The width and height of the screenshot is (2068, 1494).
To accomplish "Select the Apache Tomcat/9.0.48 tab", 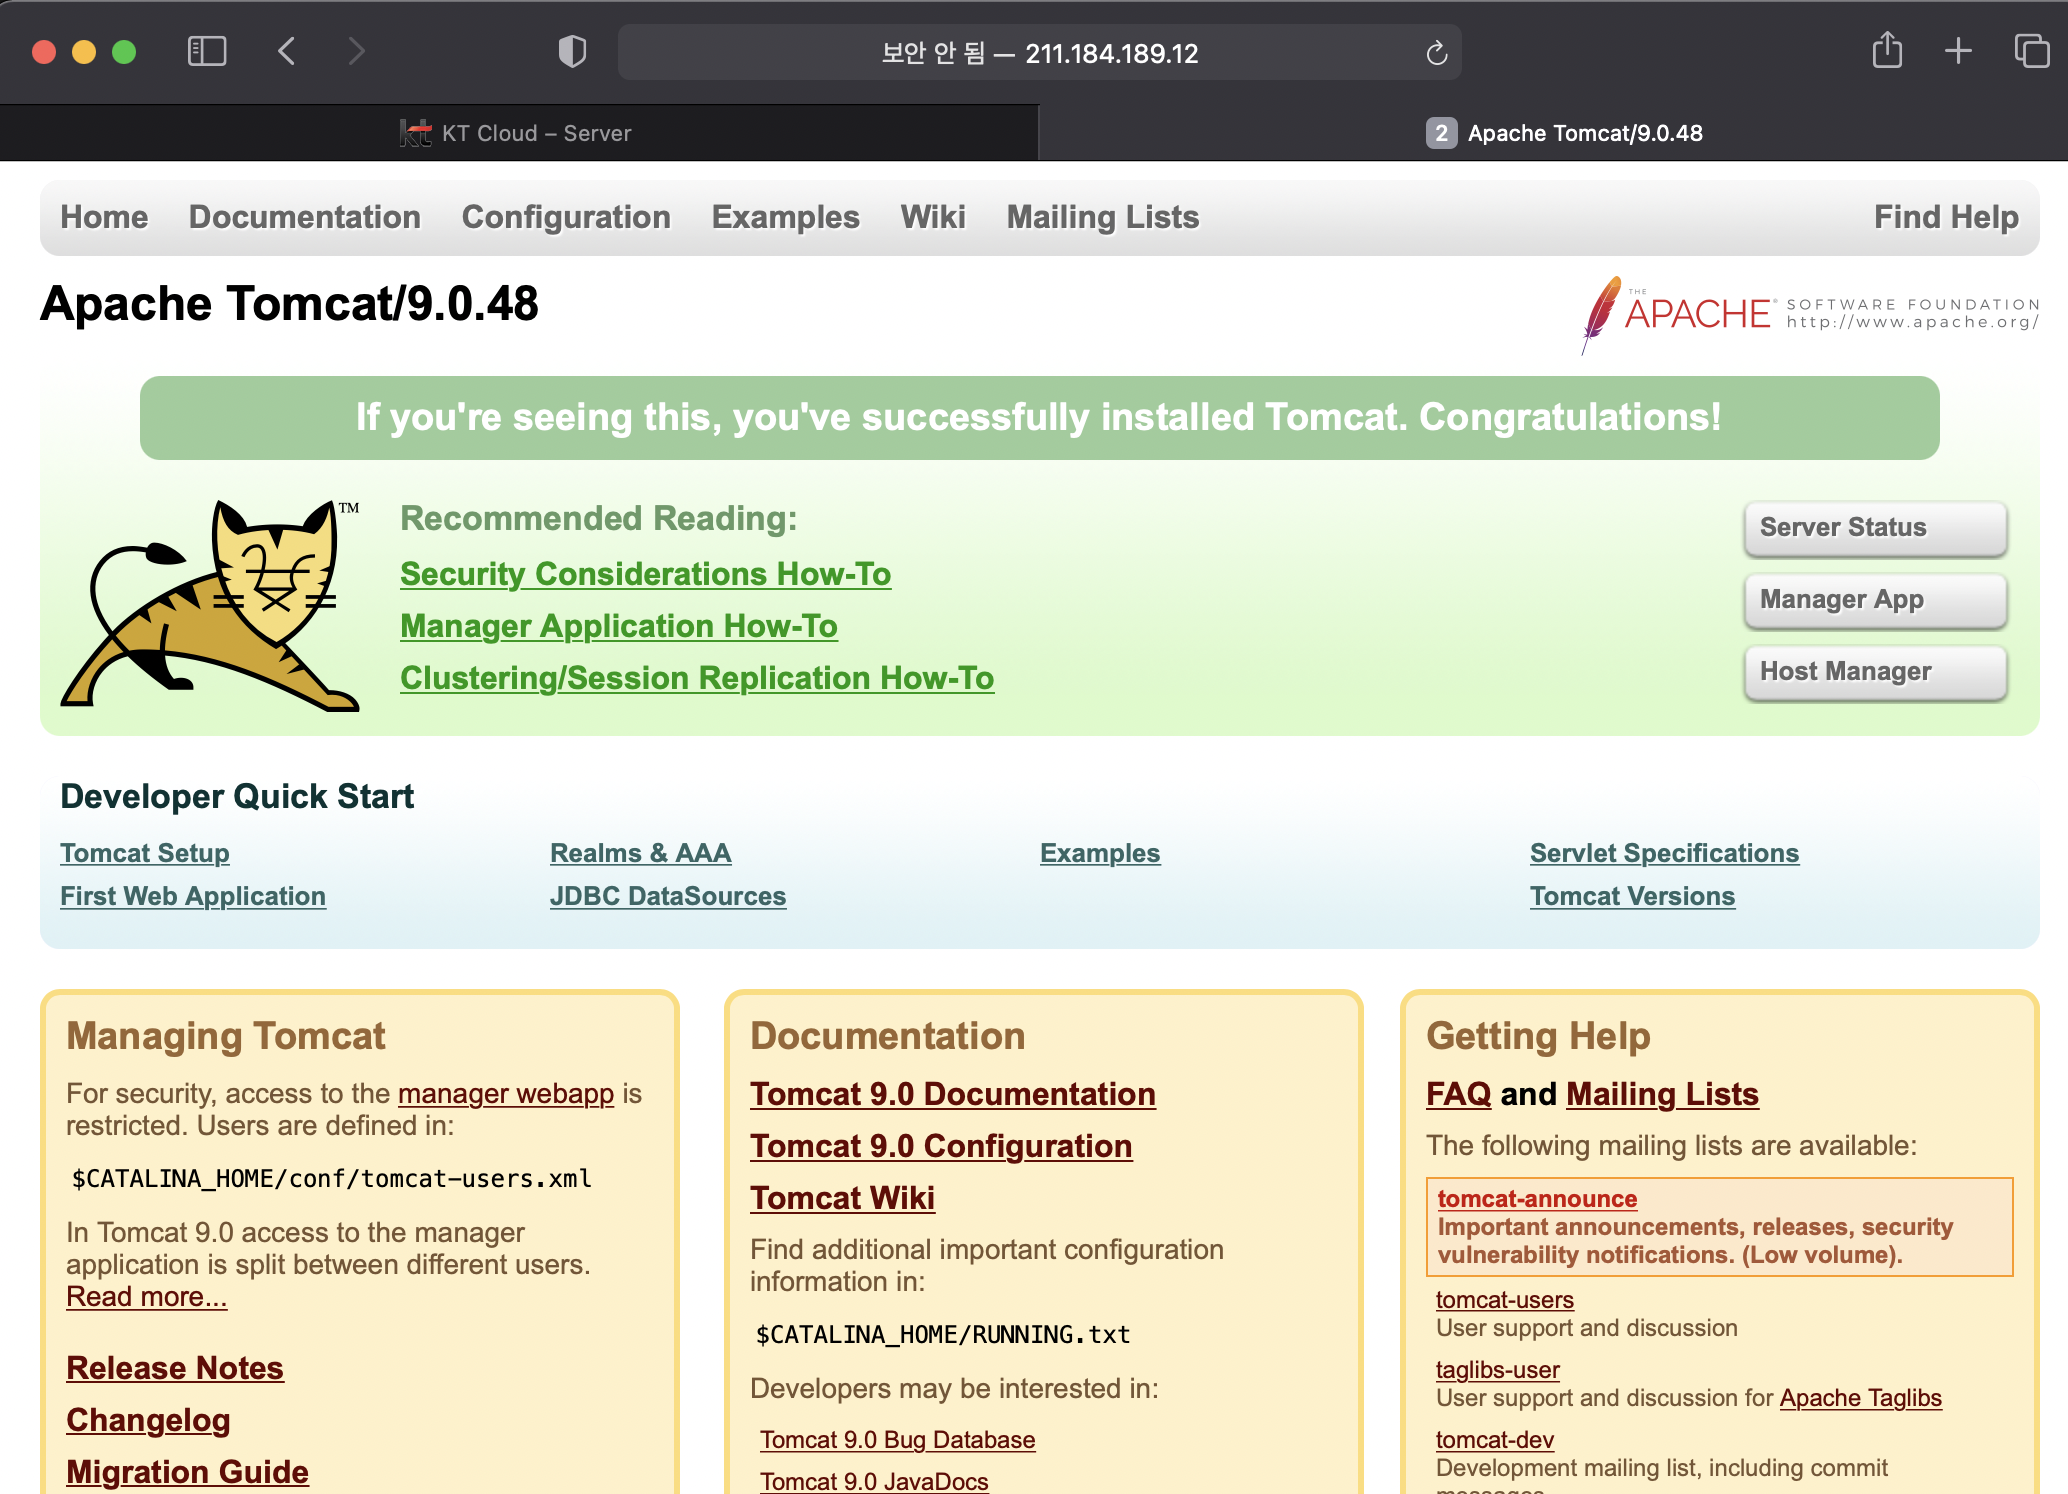I will [1564, 133].
